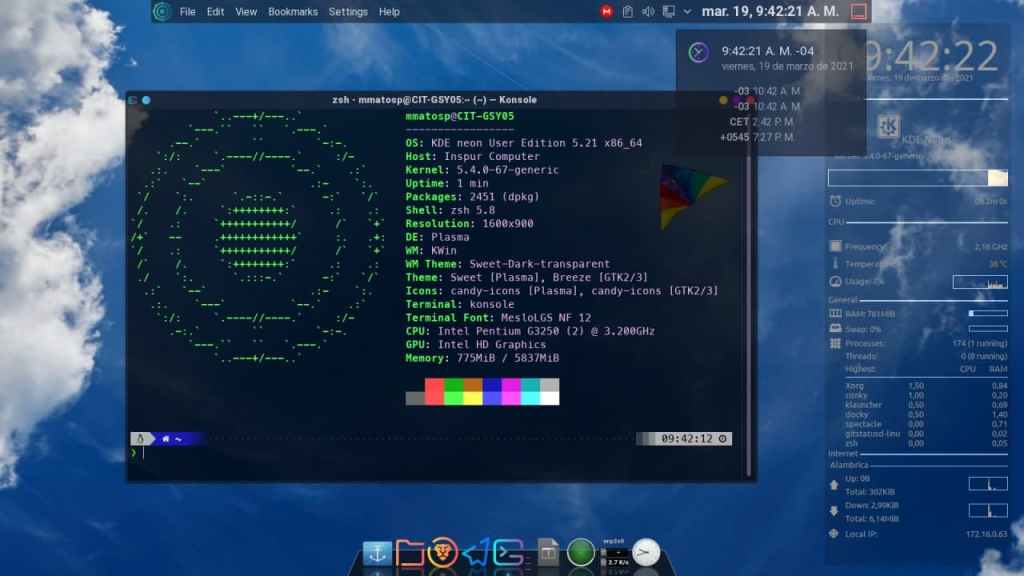
Task: Expand hidden system tray icons arrow
Action: pos(687,12)
